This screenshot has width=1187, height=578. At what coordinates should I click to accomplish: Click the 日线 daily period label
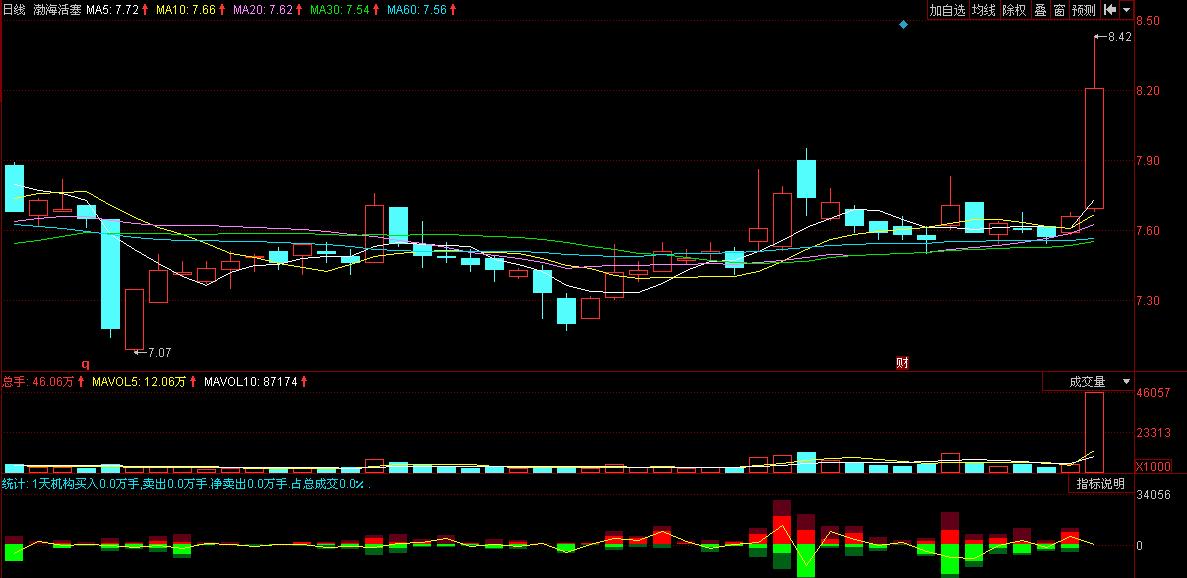[x=14, y=10]
